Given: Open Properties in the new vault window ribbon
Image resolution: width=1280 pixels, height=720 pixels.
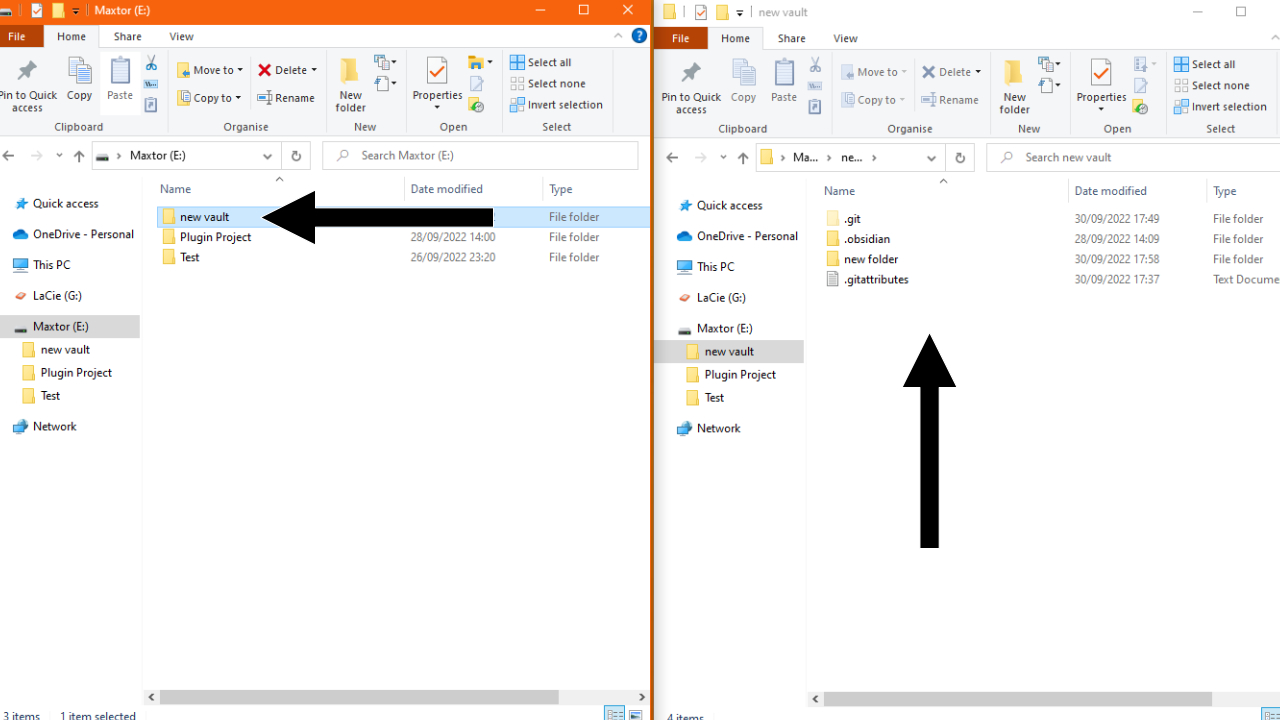Looking at the screenshot, I should tap(1101, 83).
